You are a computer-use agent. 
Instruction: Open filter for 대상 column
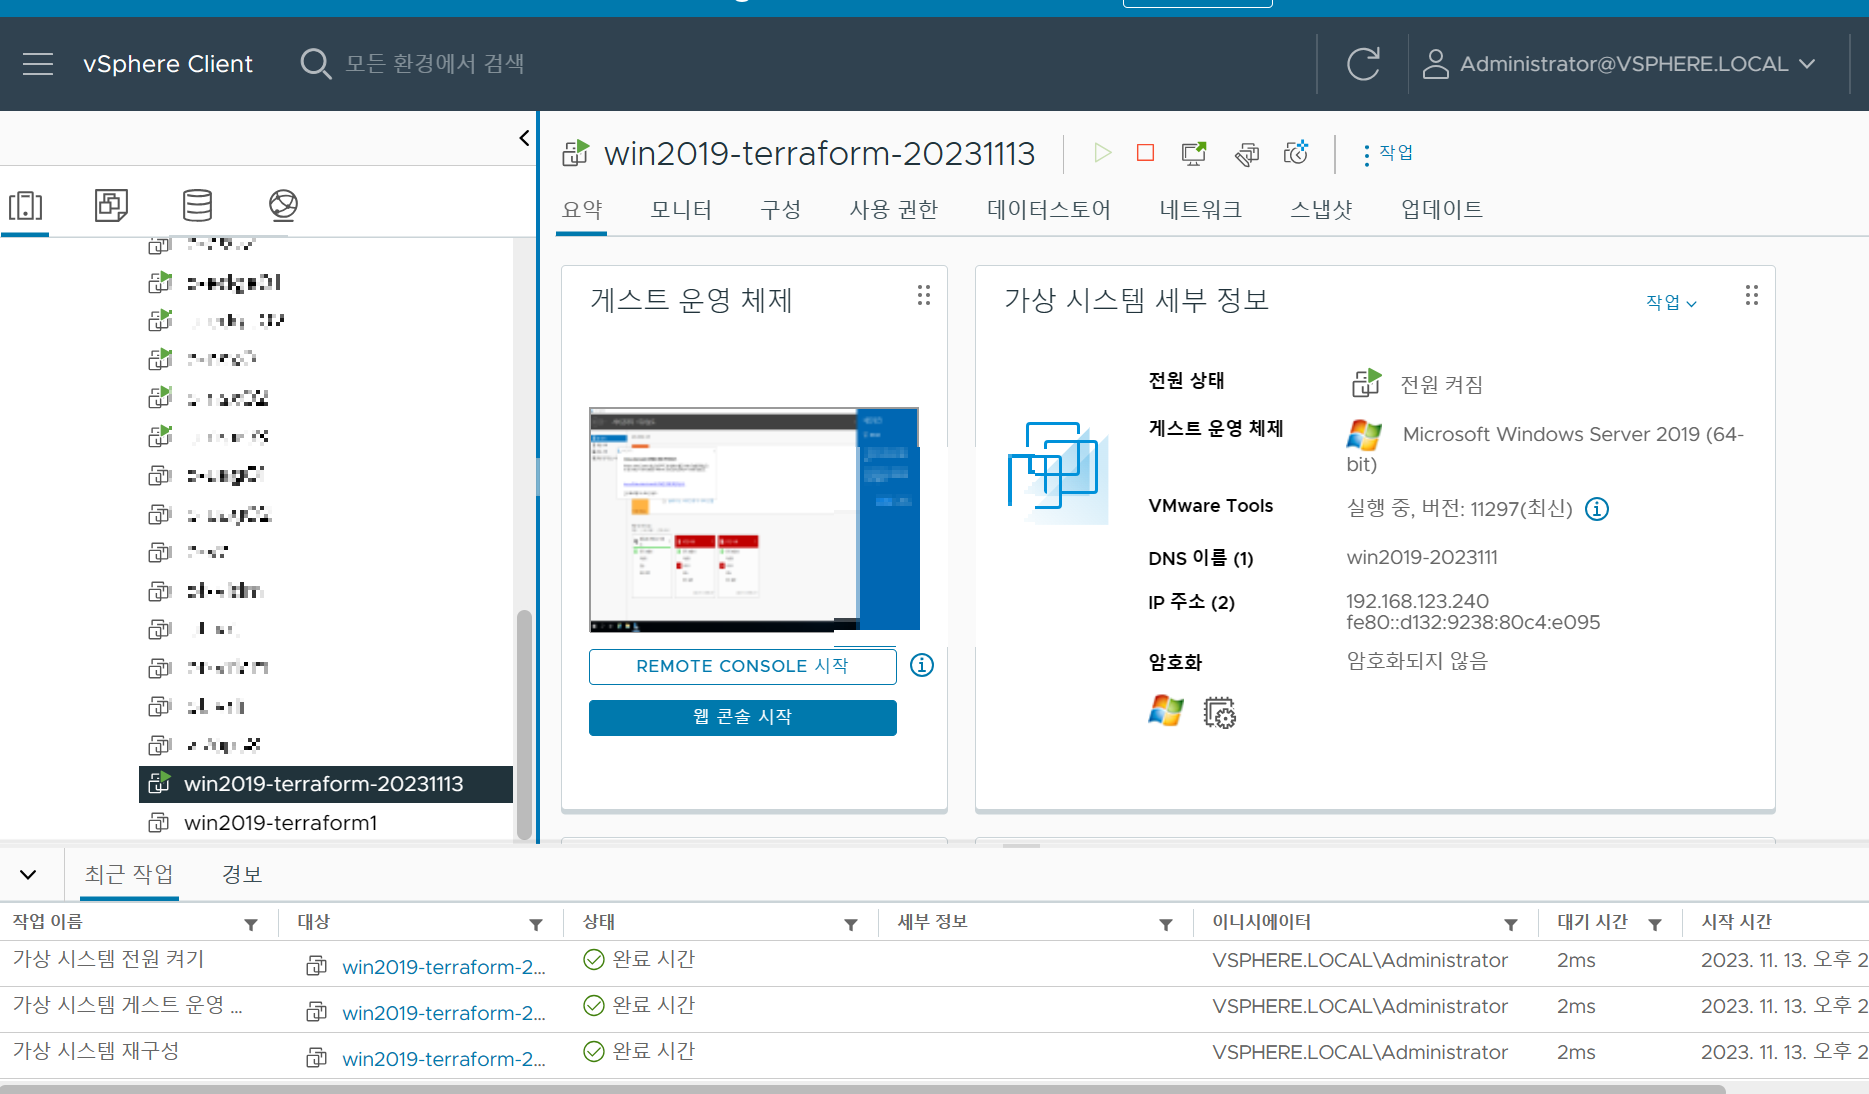click(536, 924)
